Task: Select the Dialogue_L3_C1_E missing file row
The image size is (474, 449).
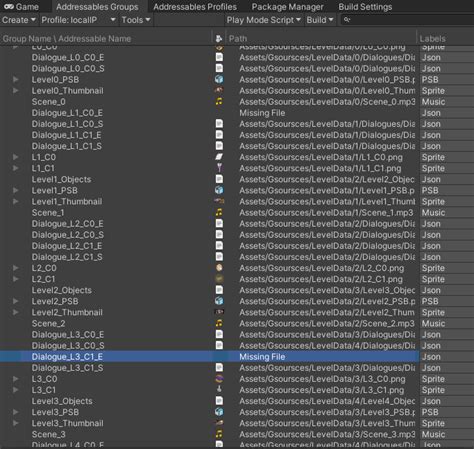Action: 209,356
